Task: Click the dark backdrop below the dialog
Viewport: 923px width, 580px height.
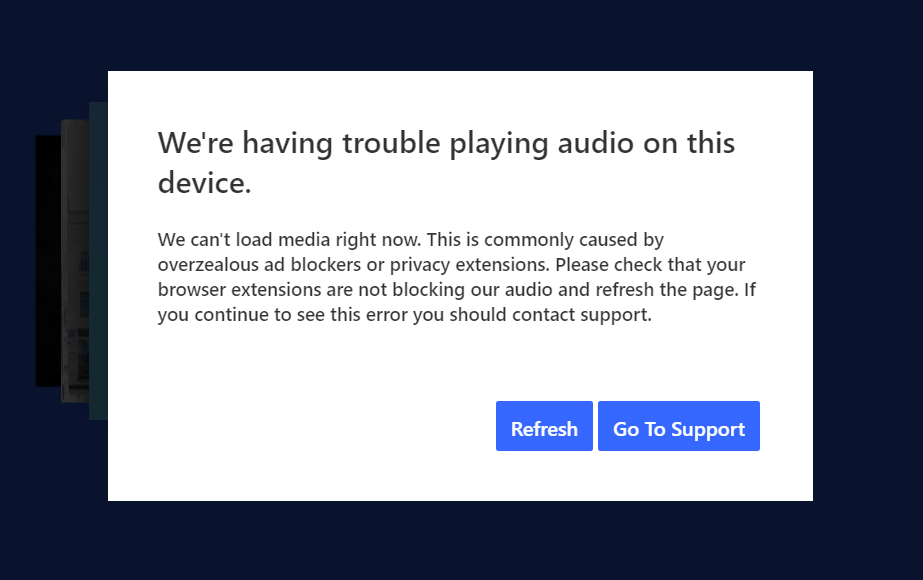Action: point(460,540)
